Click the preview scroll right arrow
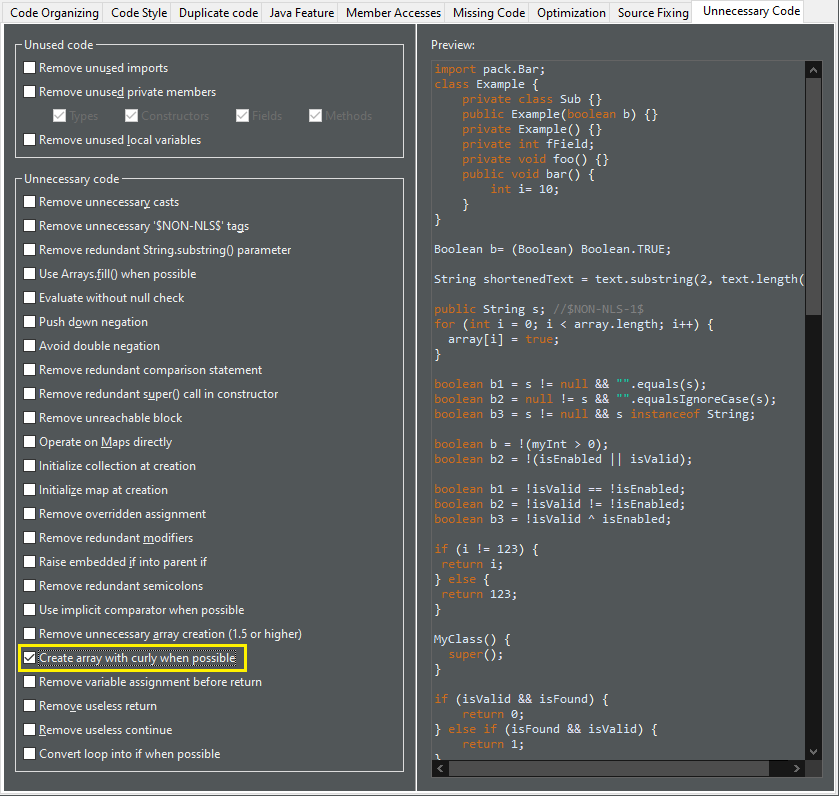This screenshot has width=839, height=796. pos(797,768)
